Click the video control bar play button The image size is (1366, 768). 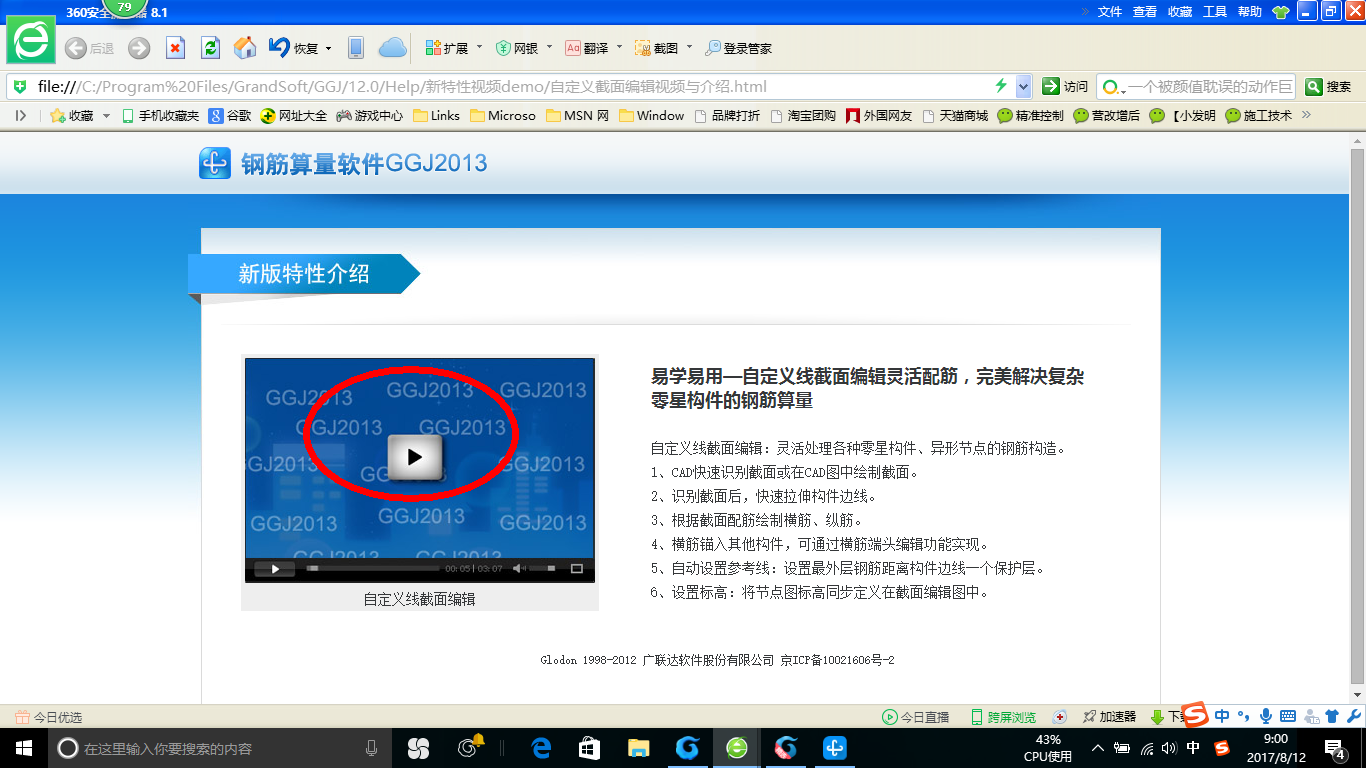275,569
